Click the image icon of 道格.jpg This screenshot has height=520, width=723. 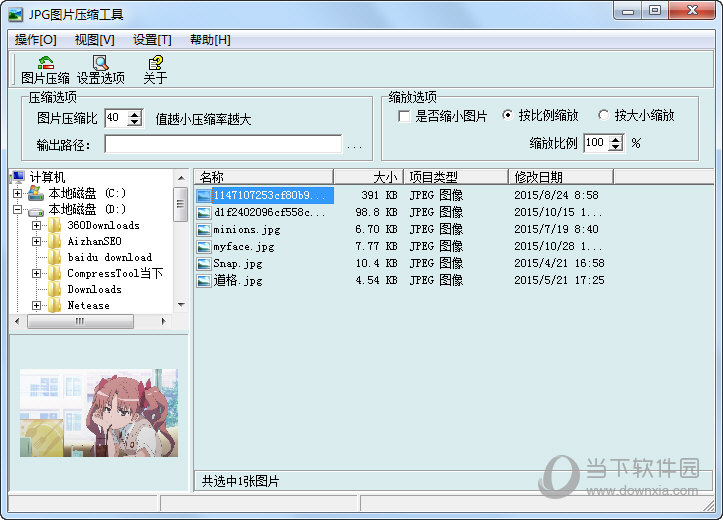pyautogui.click(x=204, y=281)
